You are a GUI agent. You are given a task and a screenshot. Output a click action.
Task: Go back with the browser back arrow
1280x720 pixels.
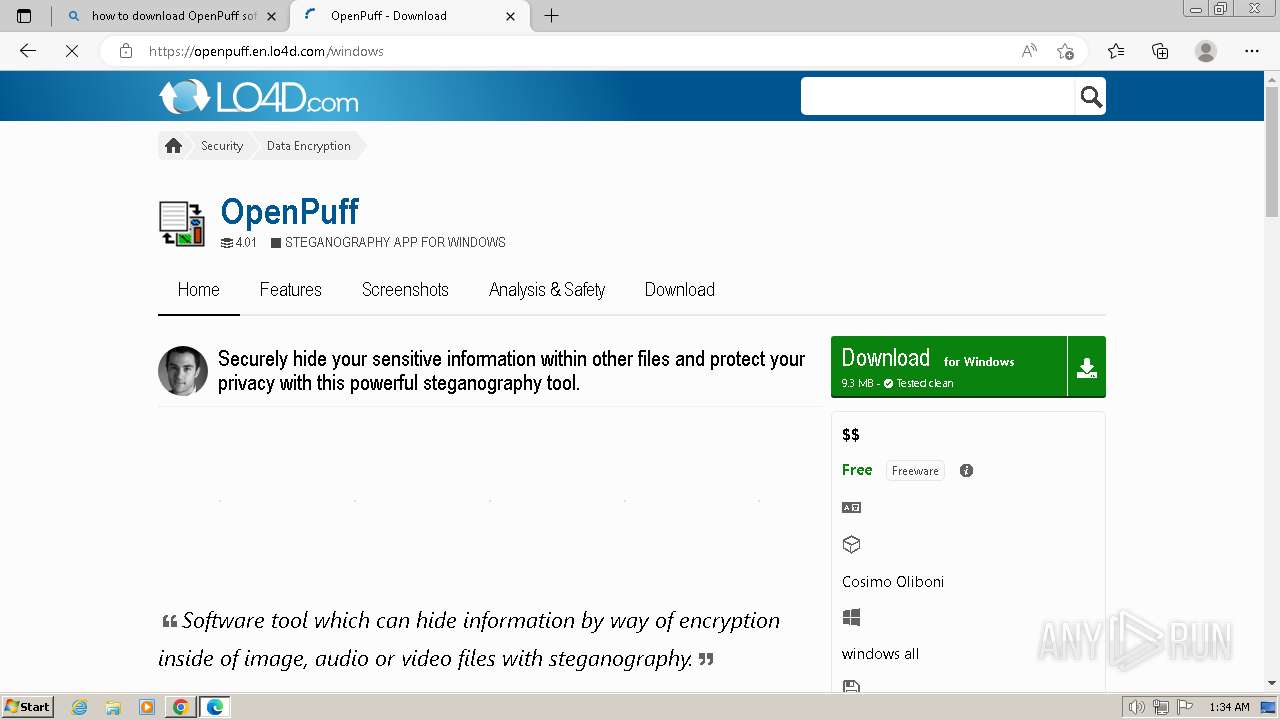(28, 51)
